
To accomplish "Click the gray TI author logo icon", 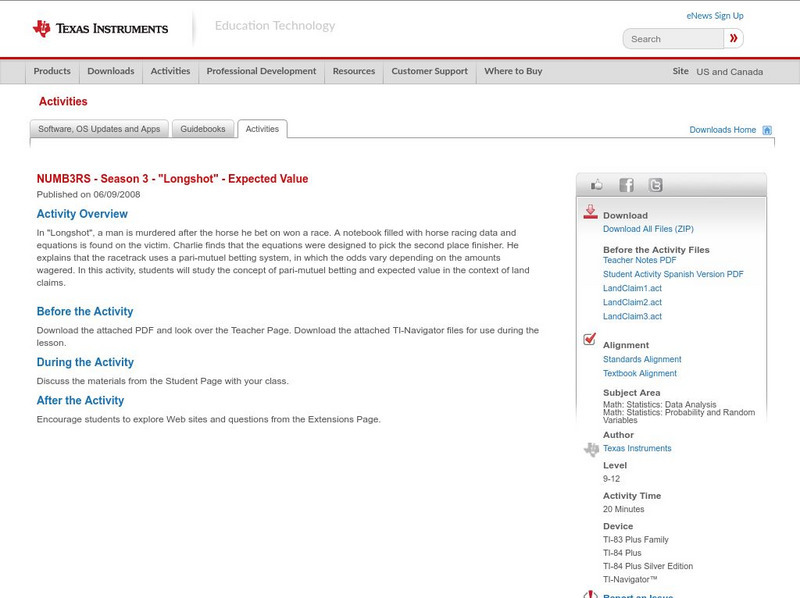I will (591, 449).
